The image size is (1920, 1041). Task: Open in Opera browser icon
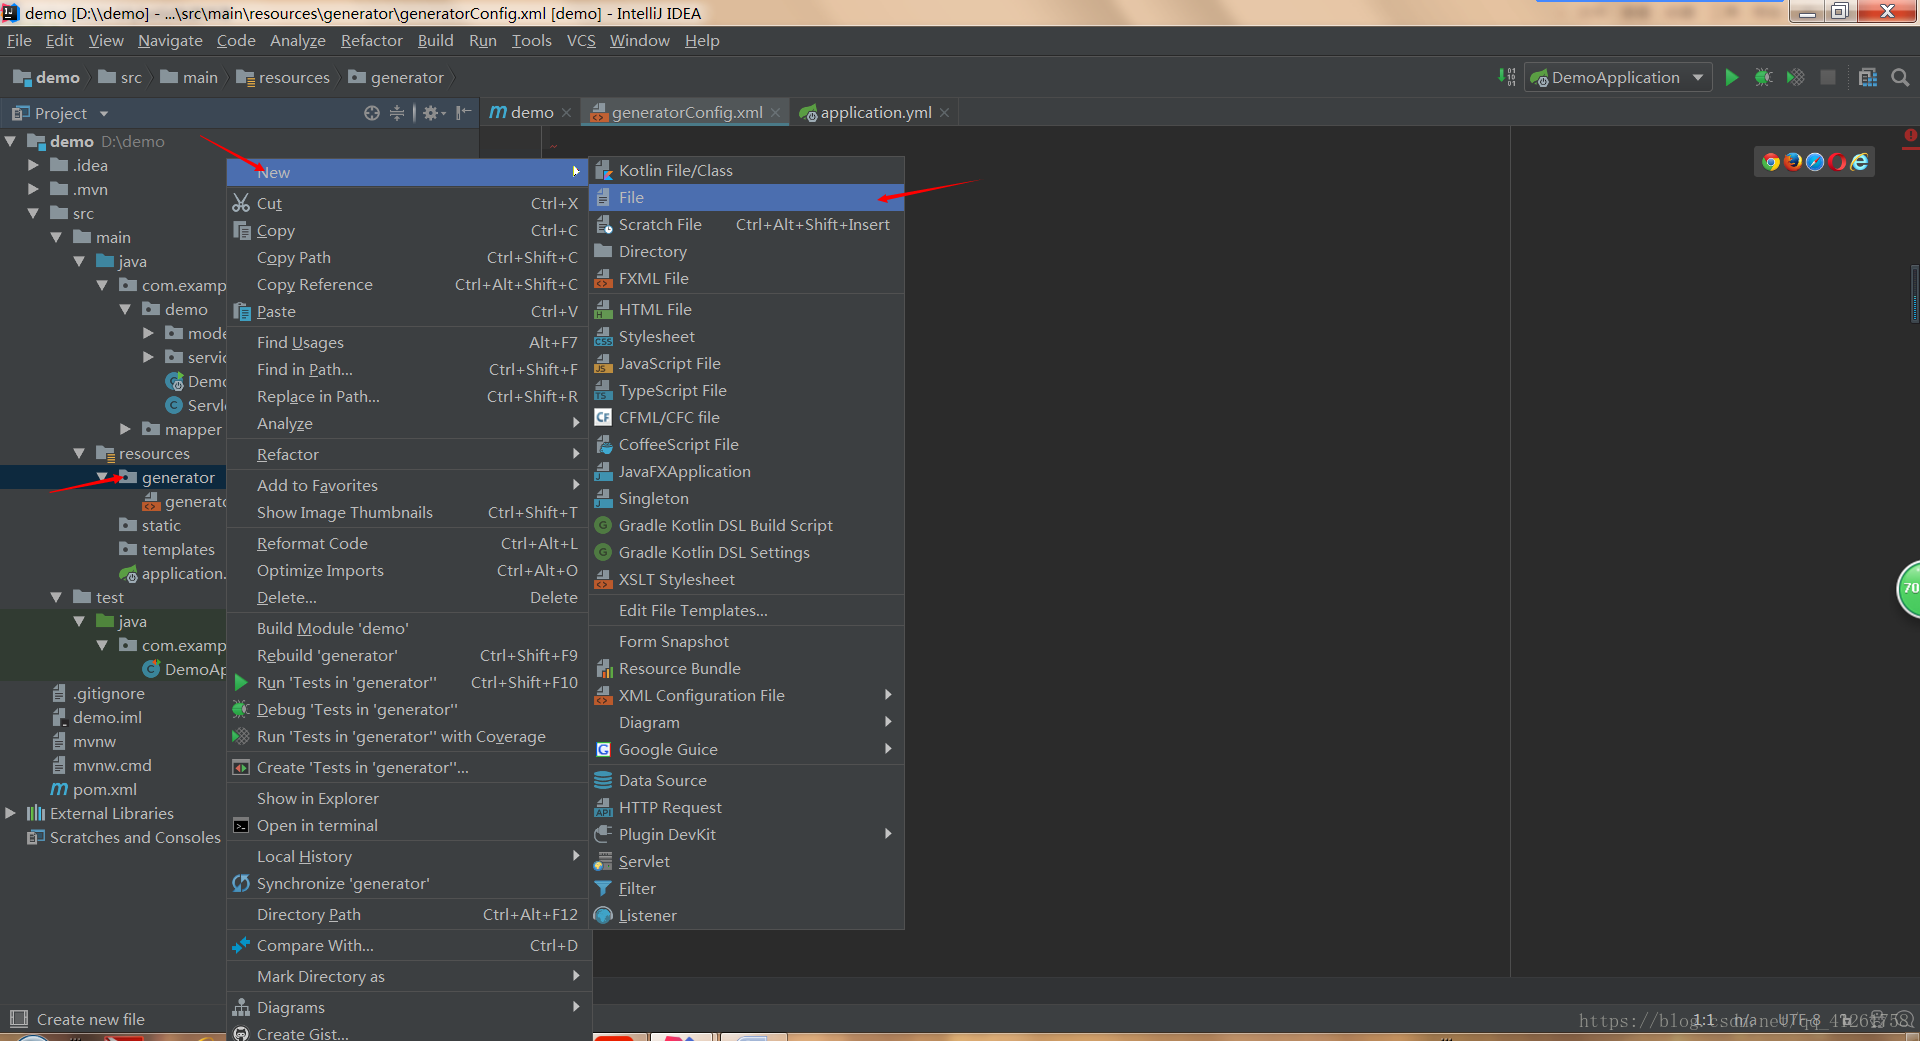click(1837, 162)
